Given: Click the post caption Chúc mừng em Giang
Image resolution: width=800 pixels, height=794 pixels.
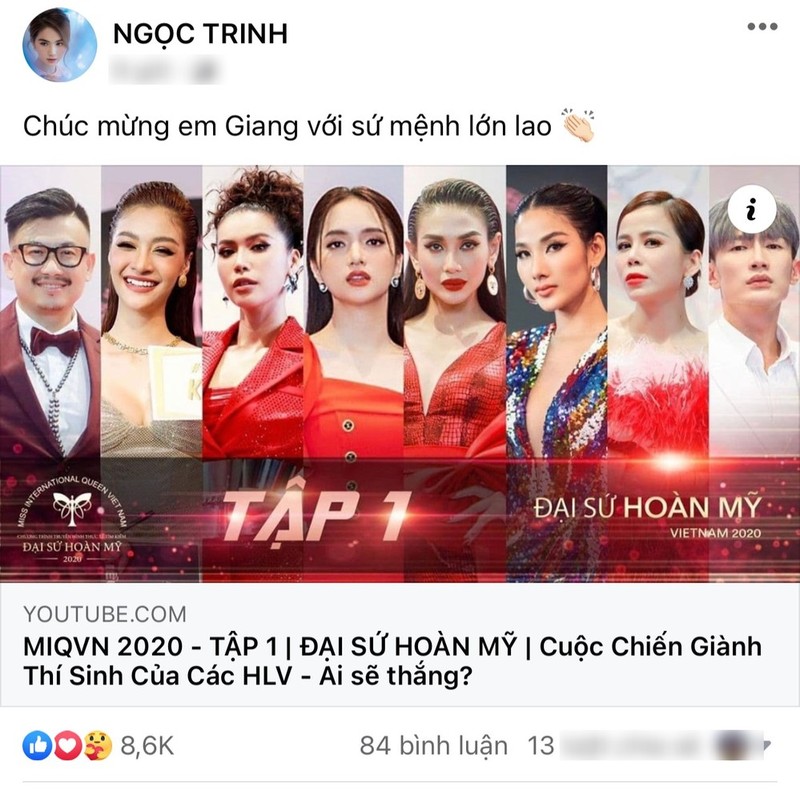Looking at the screenshot, I should pyautogui.click(x=287, y=126).
